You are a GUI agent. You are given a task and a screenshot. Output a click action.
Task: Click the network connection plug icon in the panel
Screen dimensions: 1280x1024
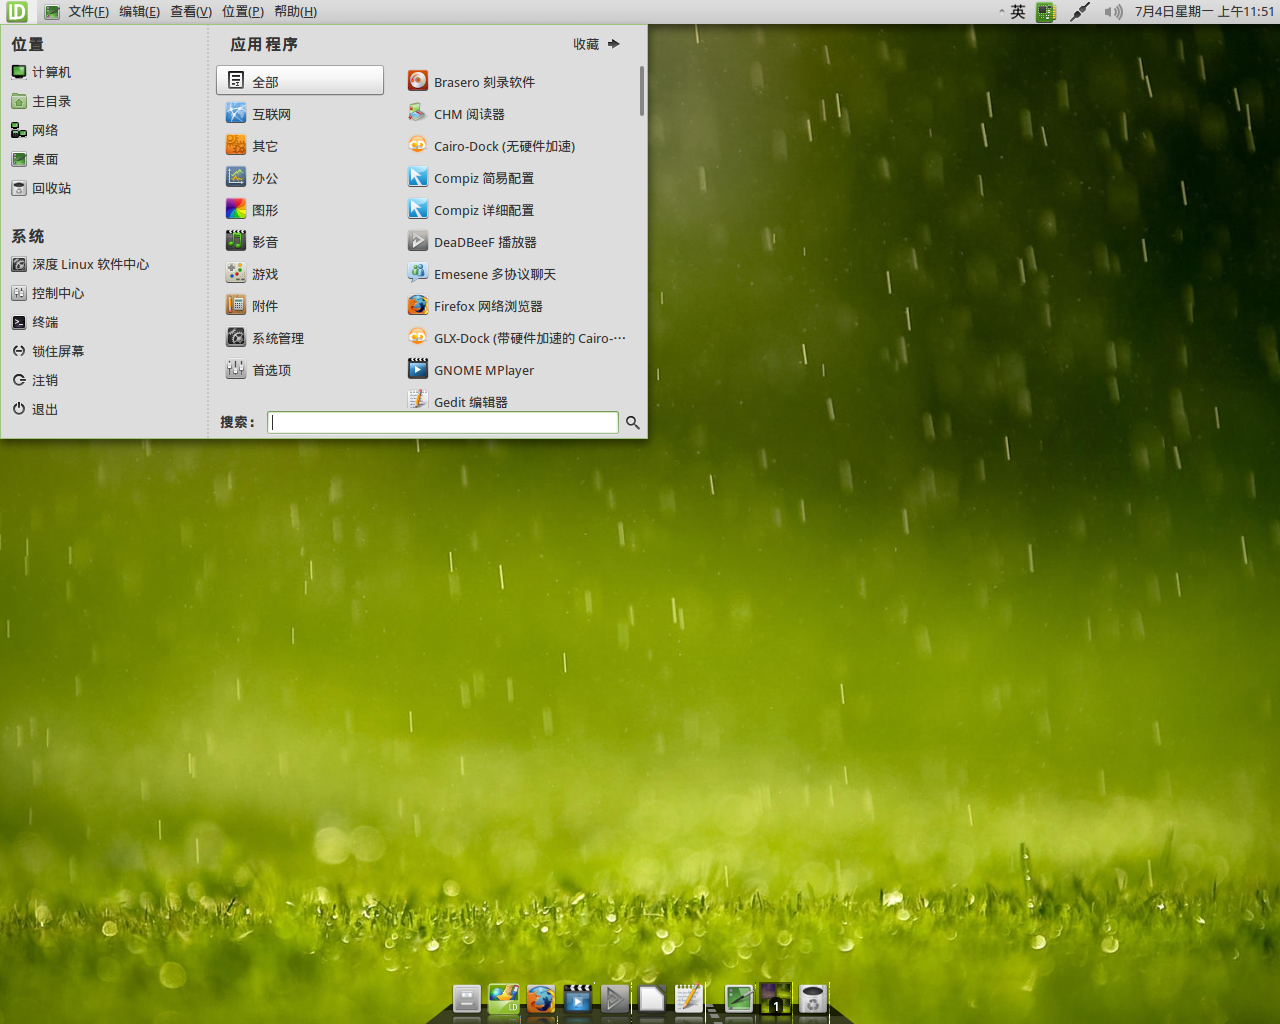1079,12
